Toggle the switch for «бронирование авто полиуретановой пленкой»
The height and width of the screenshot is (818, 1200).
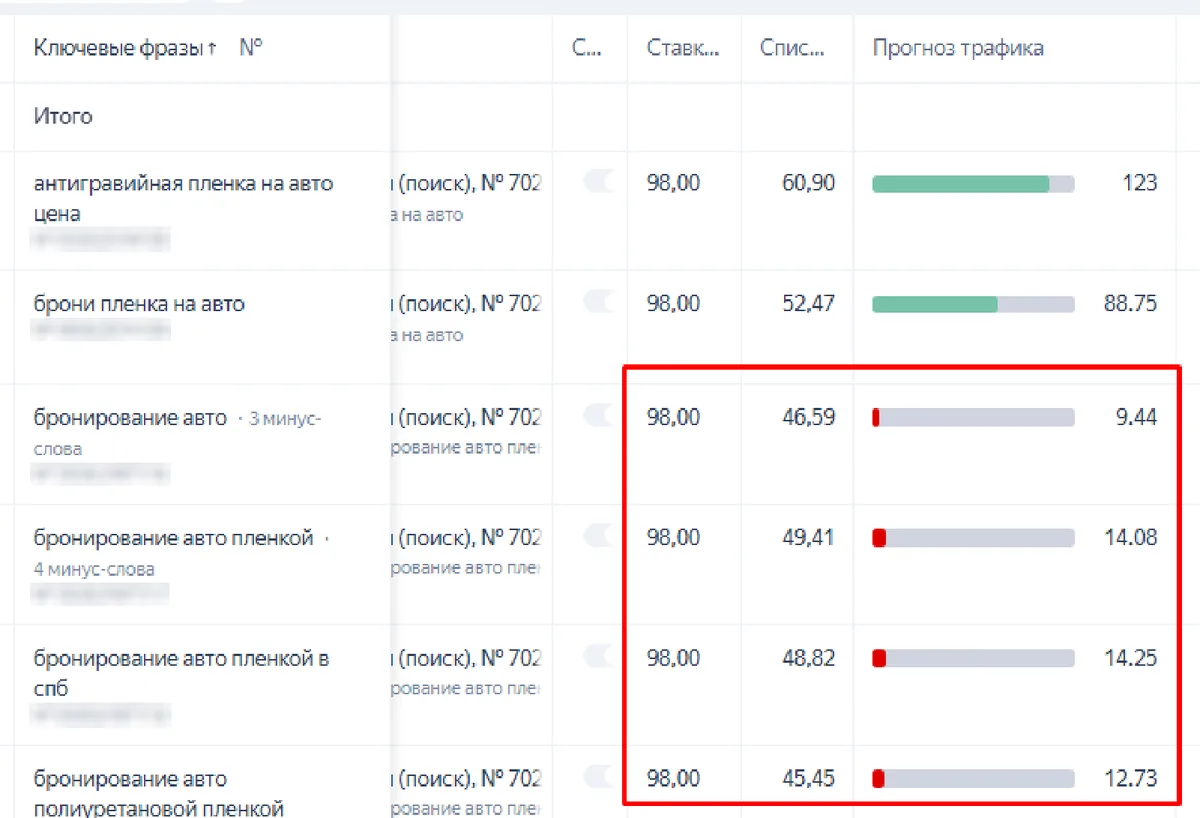pos(598,776)
